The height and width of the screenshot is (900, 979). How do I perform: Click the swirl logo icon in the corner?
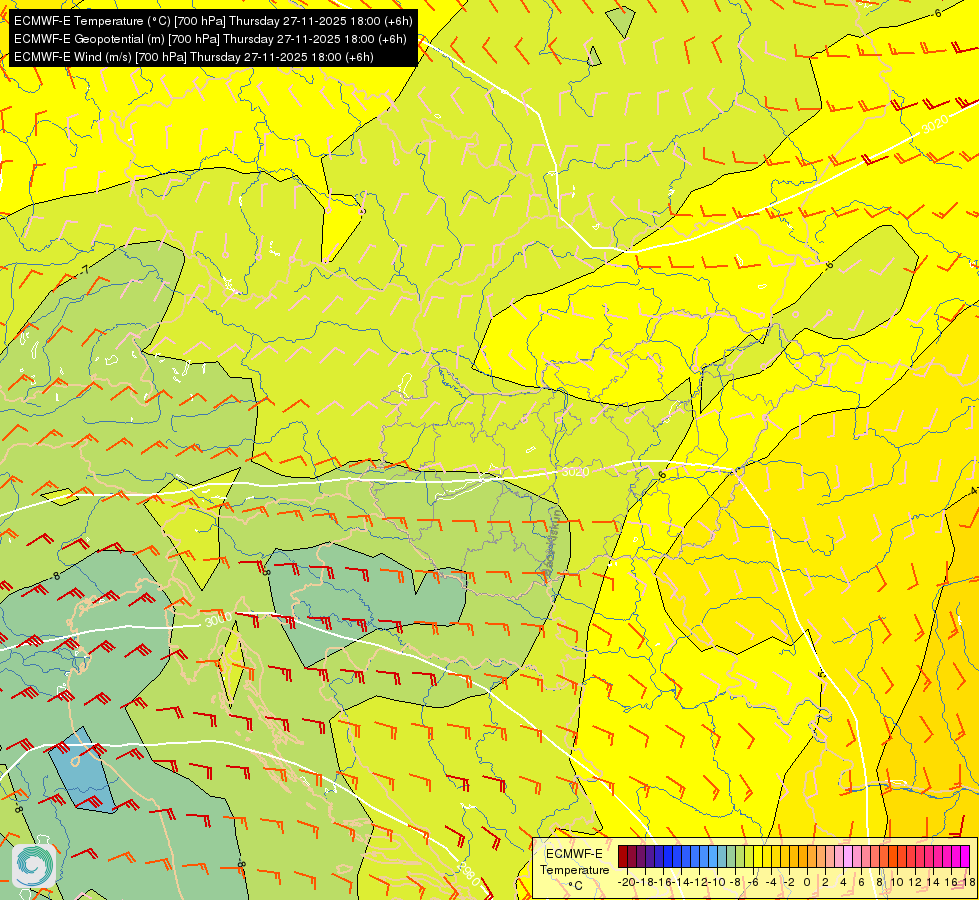[34, 865]
